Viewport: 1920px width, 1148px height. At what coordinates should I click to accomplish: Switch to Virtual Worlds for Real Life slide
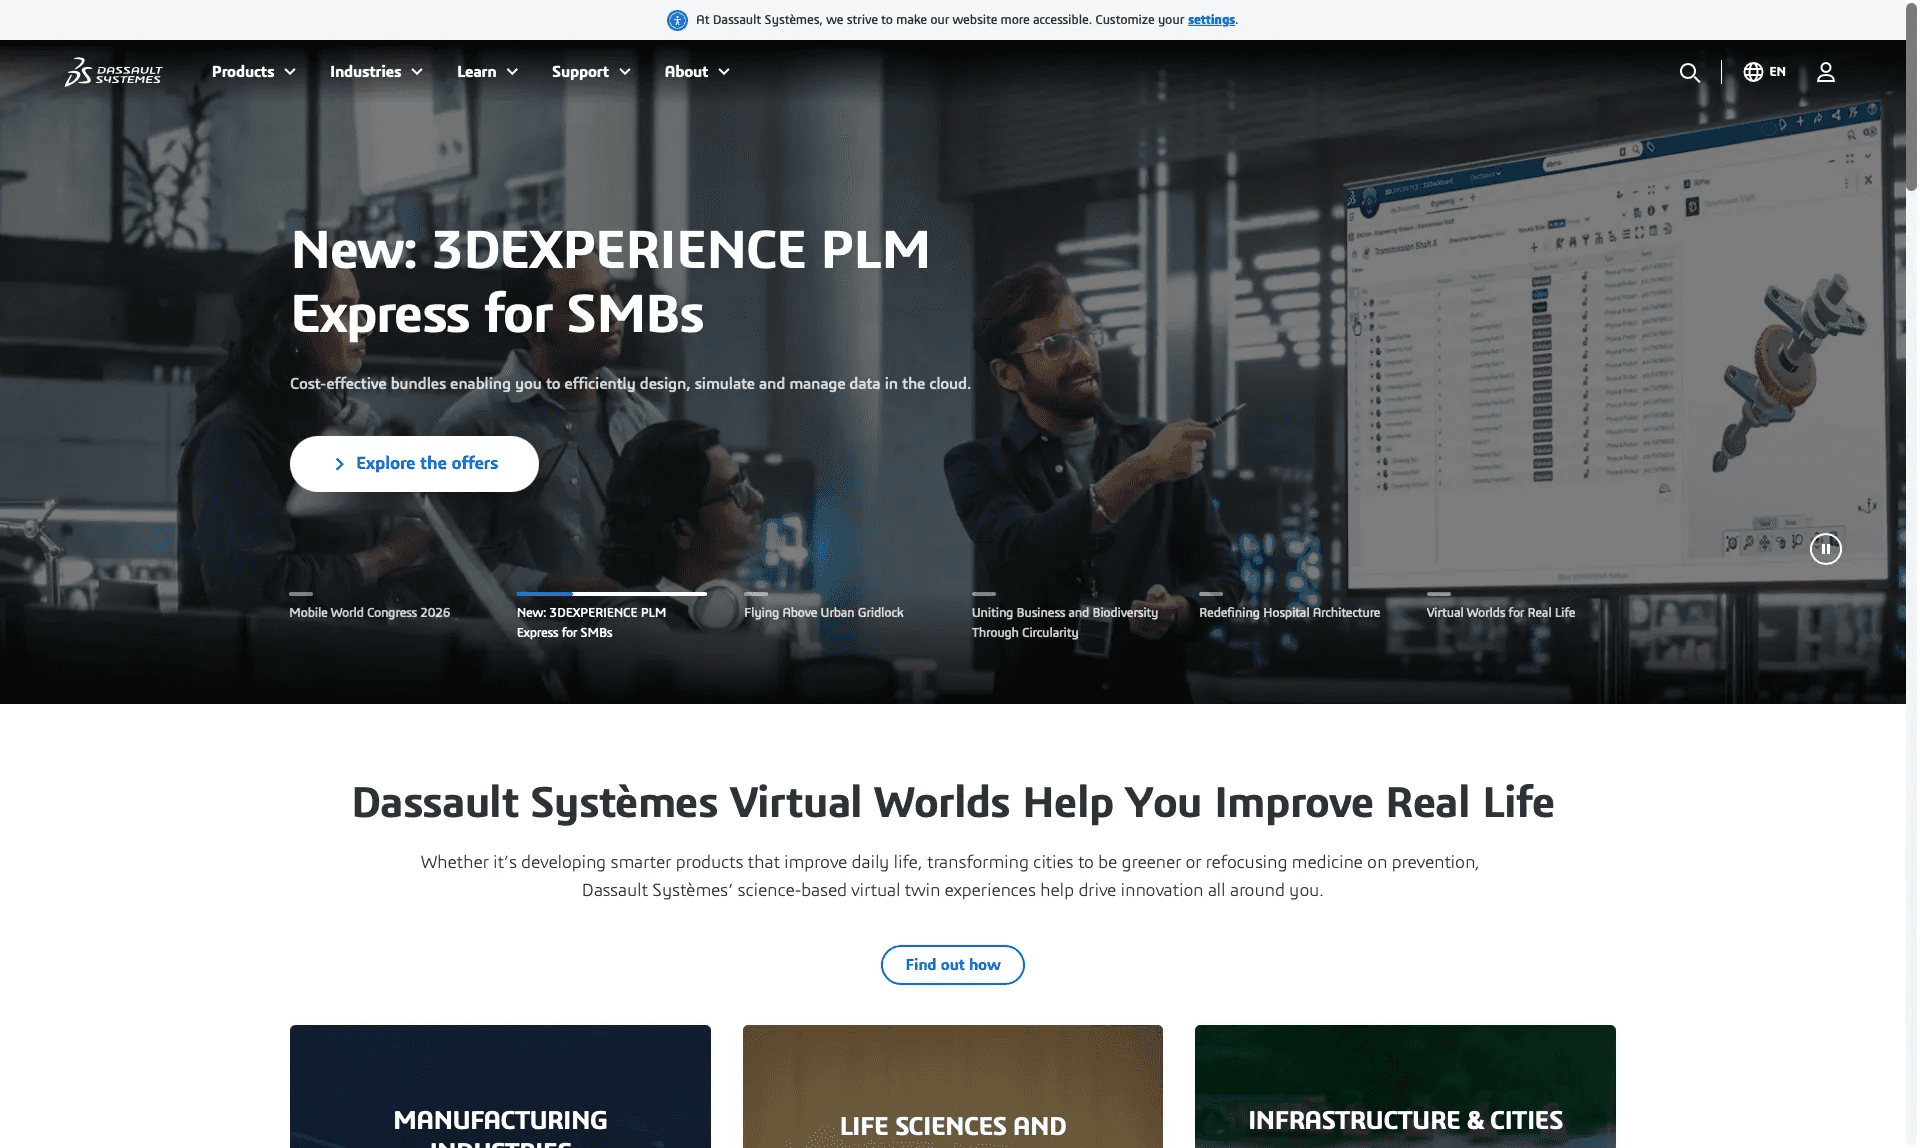(x=1500, y=612)
